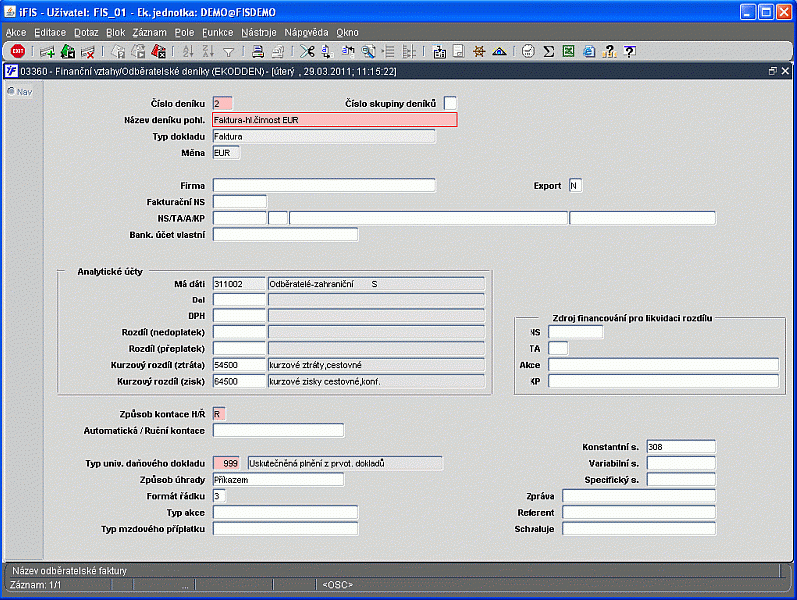The image size is (797, 600).
Task: Click the printer icon
Action: [258, 51]
